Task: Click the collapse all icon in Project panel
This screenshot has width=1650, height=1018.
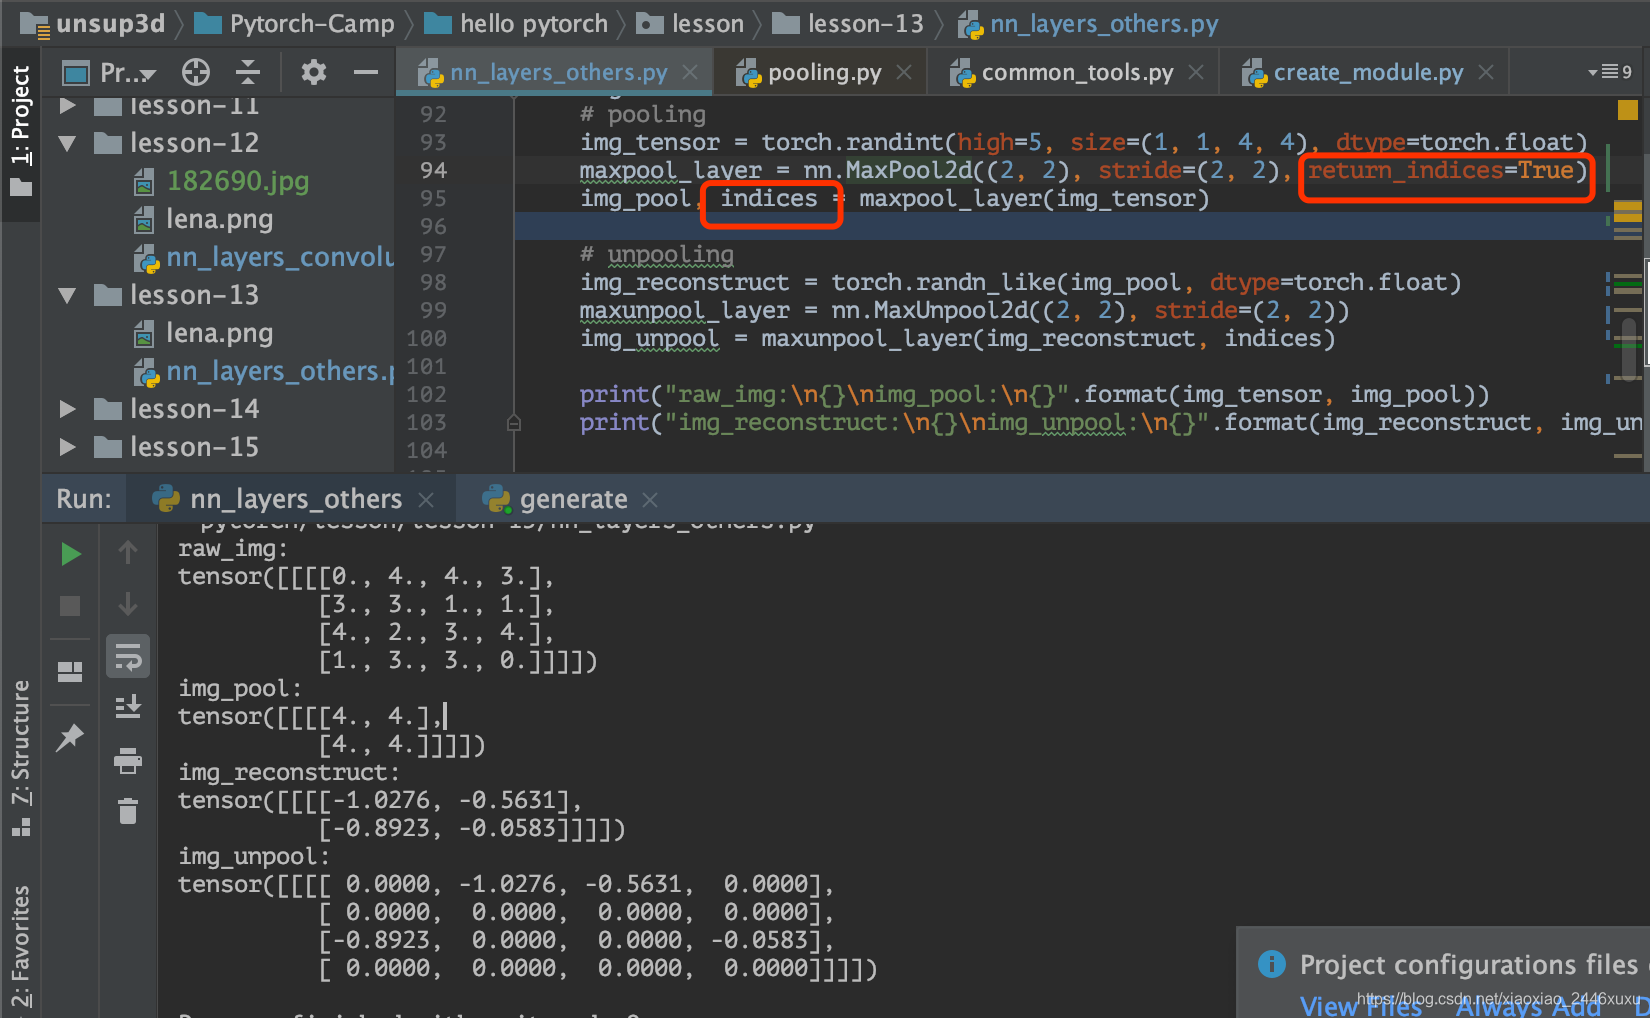Action: point(248,72)
